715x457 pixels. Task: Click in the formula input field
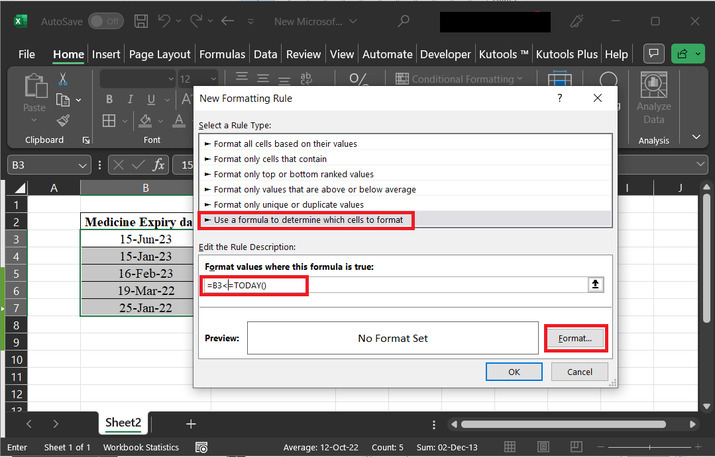[394, 285]
